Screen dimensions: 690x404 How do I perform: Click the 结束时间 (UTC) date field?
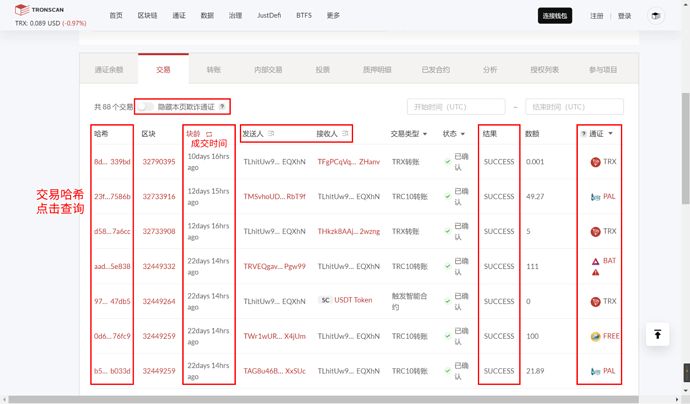[x=574, y=107]
